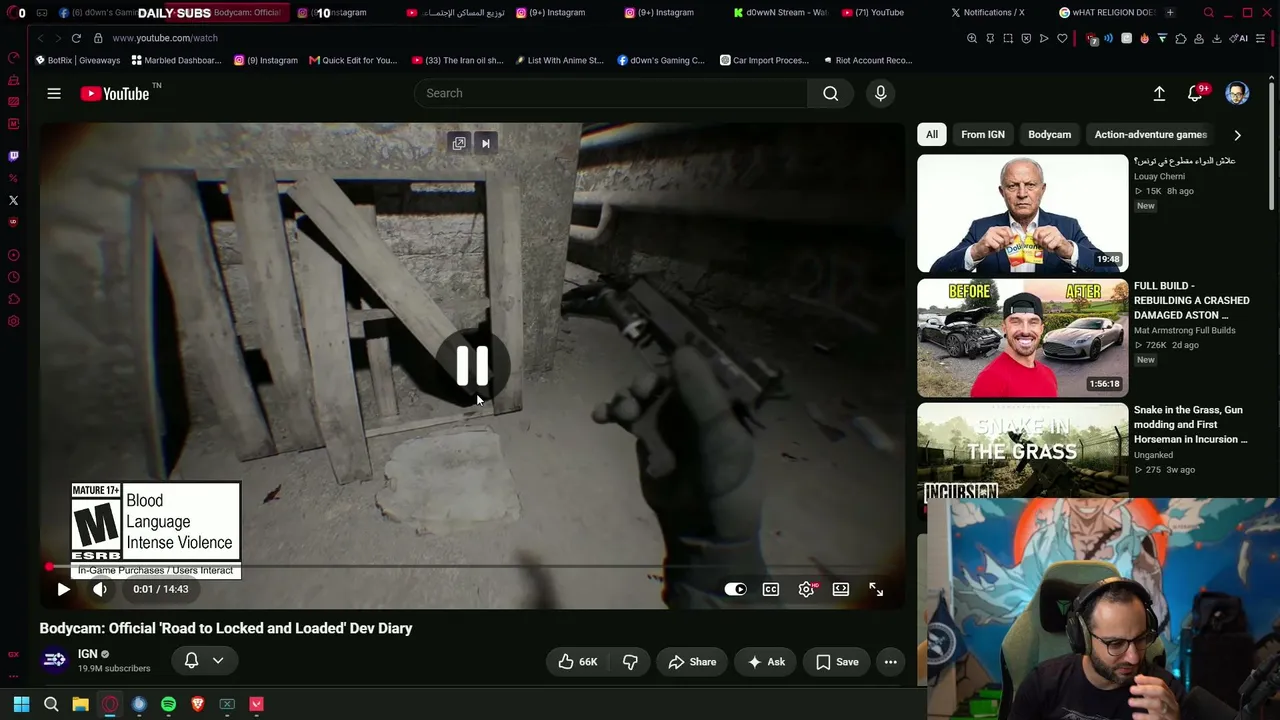Image resolution: width=1280 pixels, height=720 pixels.
Task: Select the From IGN filter chip
Action: click(983, 134)
